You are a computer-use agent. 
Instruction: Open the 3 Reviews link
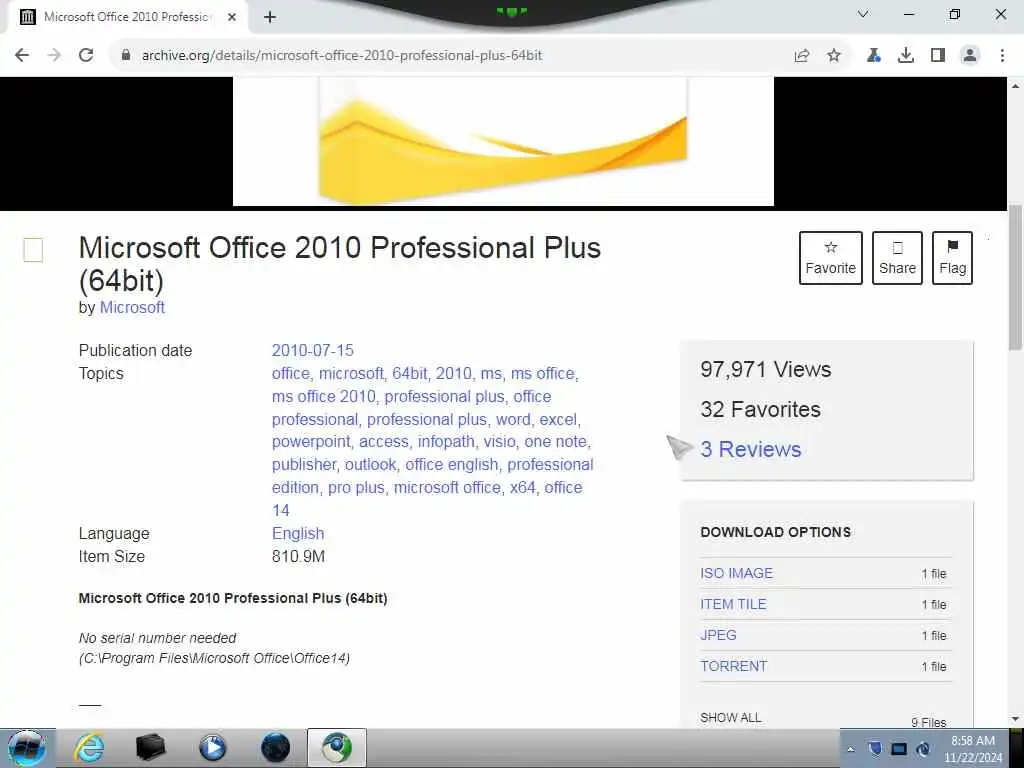click(x=750, y=449)
